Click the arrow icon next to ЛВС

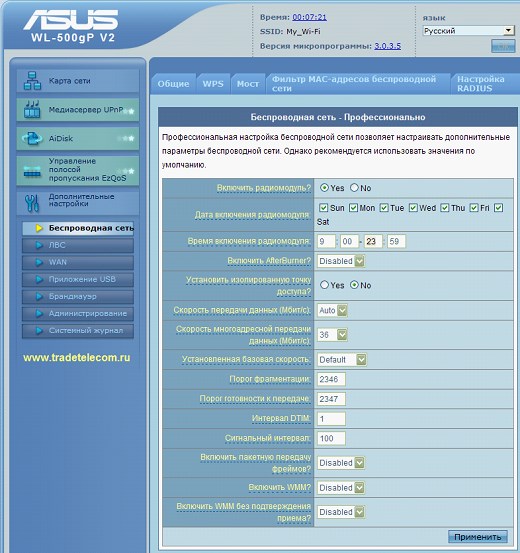(x=39, y=245)
